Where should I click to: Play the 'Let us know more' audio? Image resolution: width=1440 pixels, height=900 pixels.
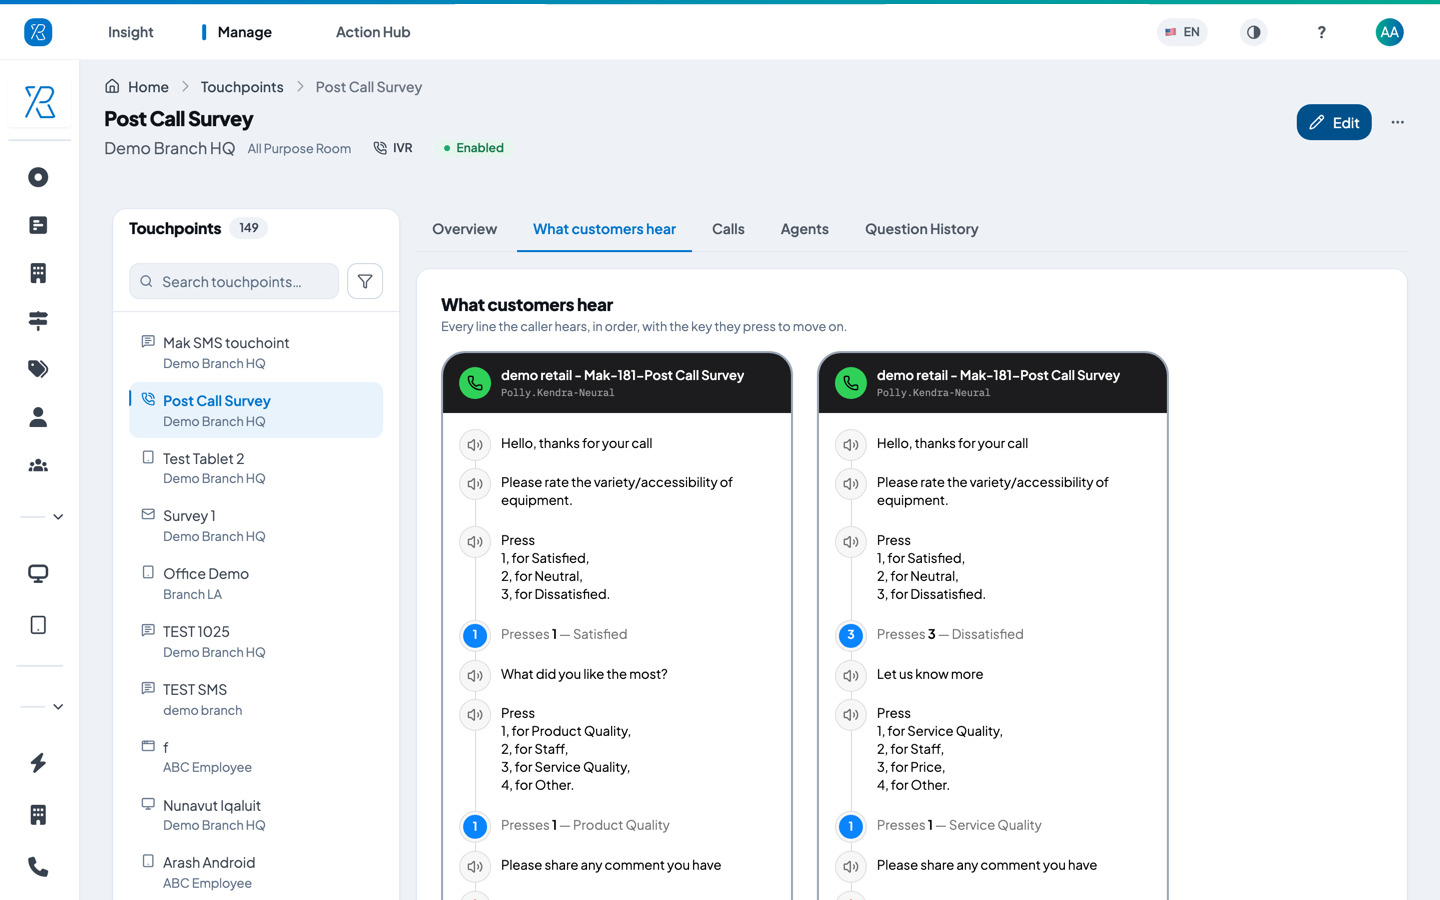coord(851,675)
